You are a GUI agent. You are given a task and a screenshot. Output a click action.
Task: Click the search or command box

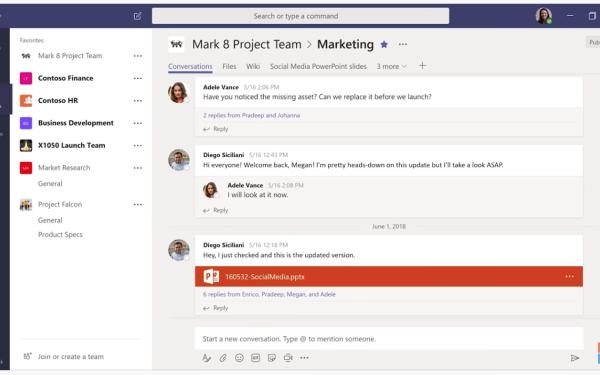pyautogui.click(x=300, y=16)
